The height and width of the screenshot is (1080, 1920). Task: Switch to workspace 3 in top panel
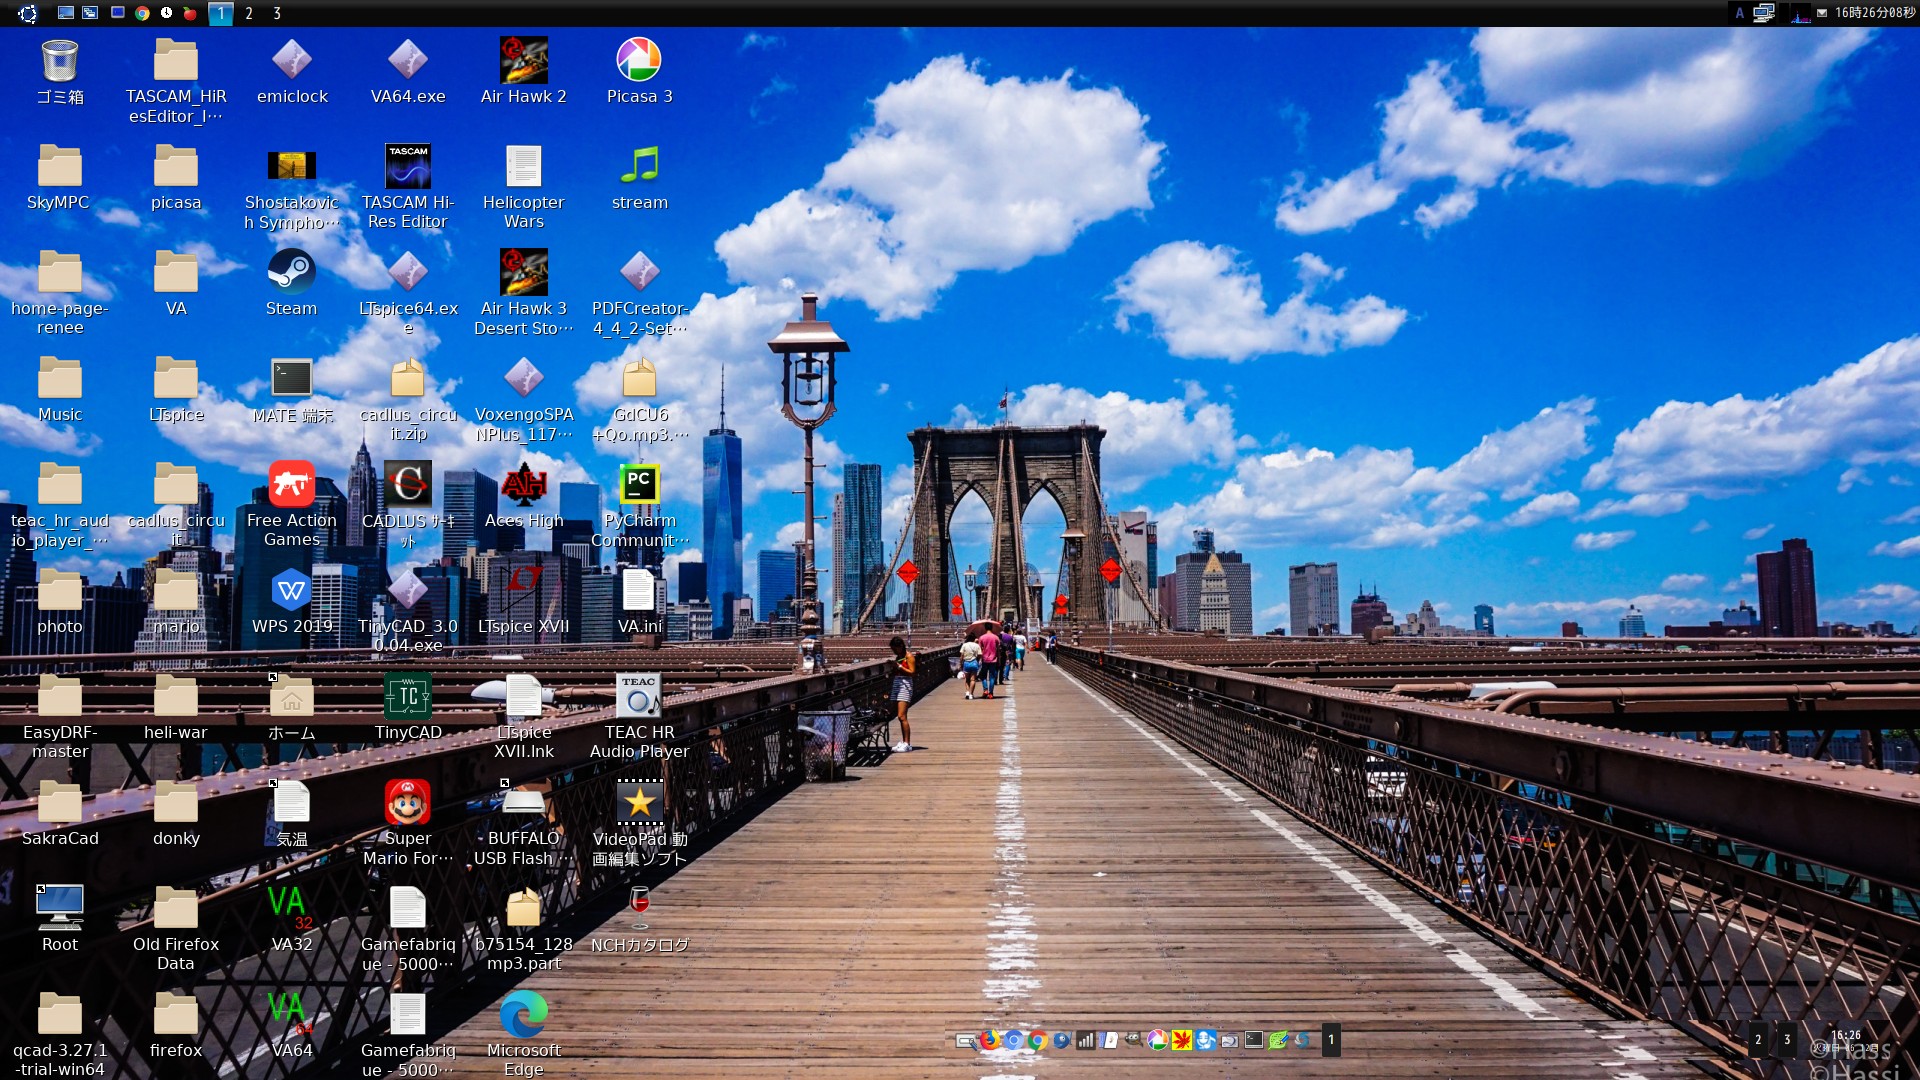277,13
